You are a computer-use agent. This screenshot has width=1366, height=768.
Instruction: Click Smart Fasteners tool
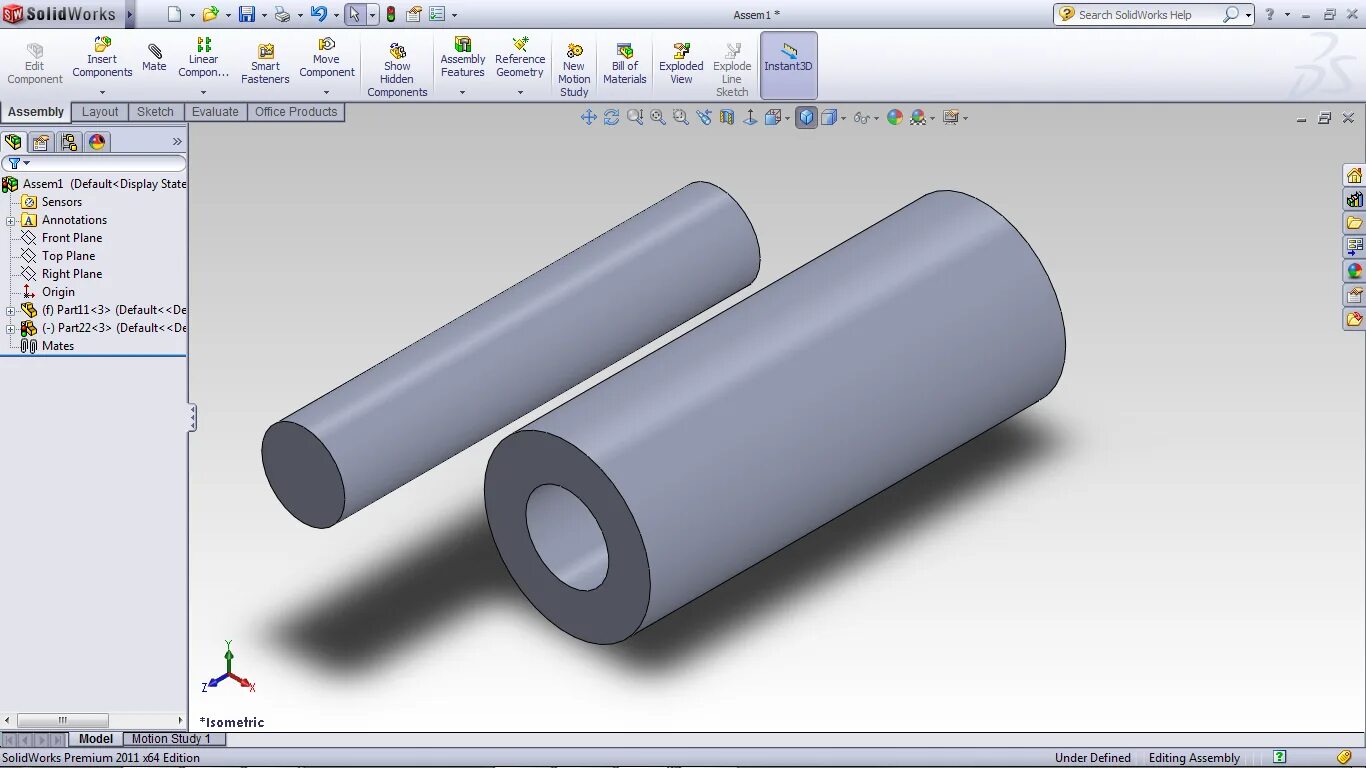tap(265, 64)
